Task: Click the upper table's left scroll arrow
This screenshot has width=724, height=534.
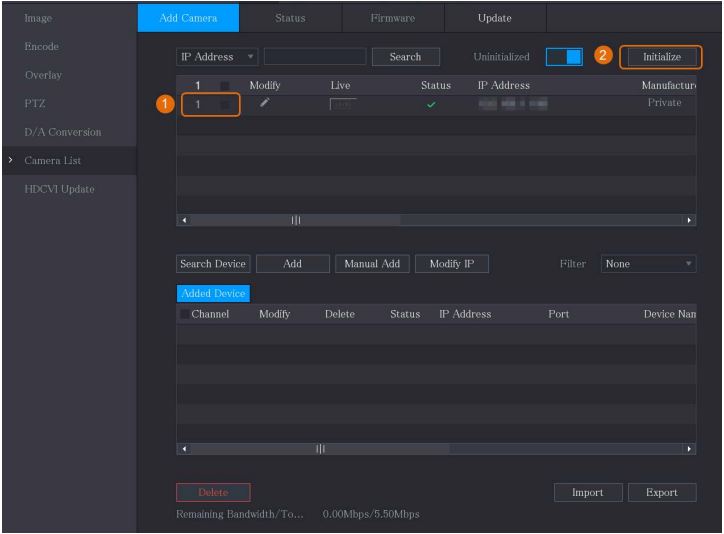Action: [x=184, y=220]
